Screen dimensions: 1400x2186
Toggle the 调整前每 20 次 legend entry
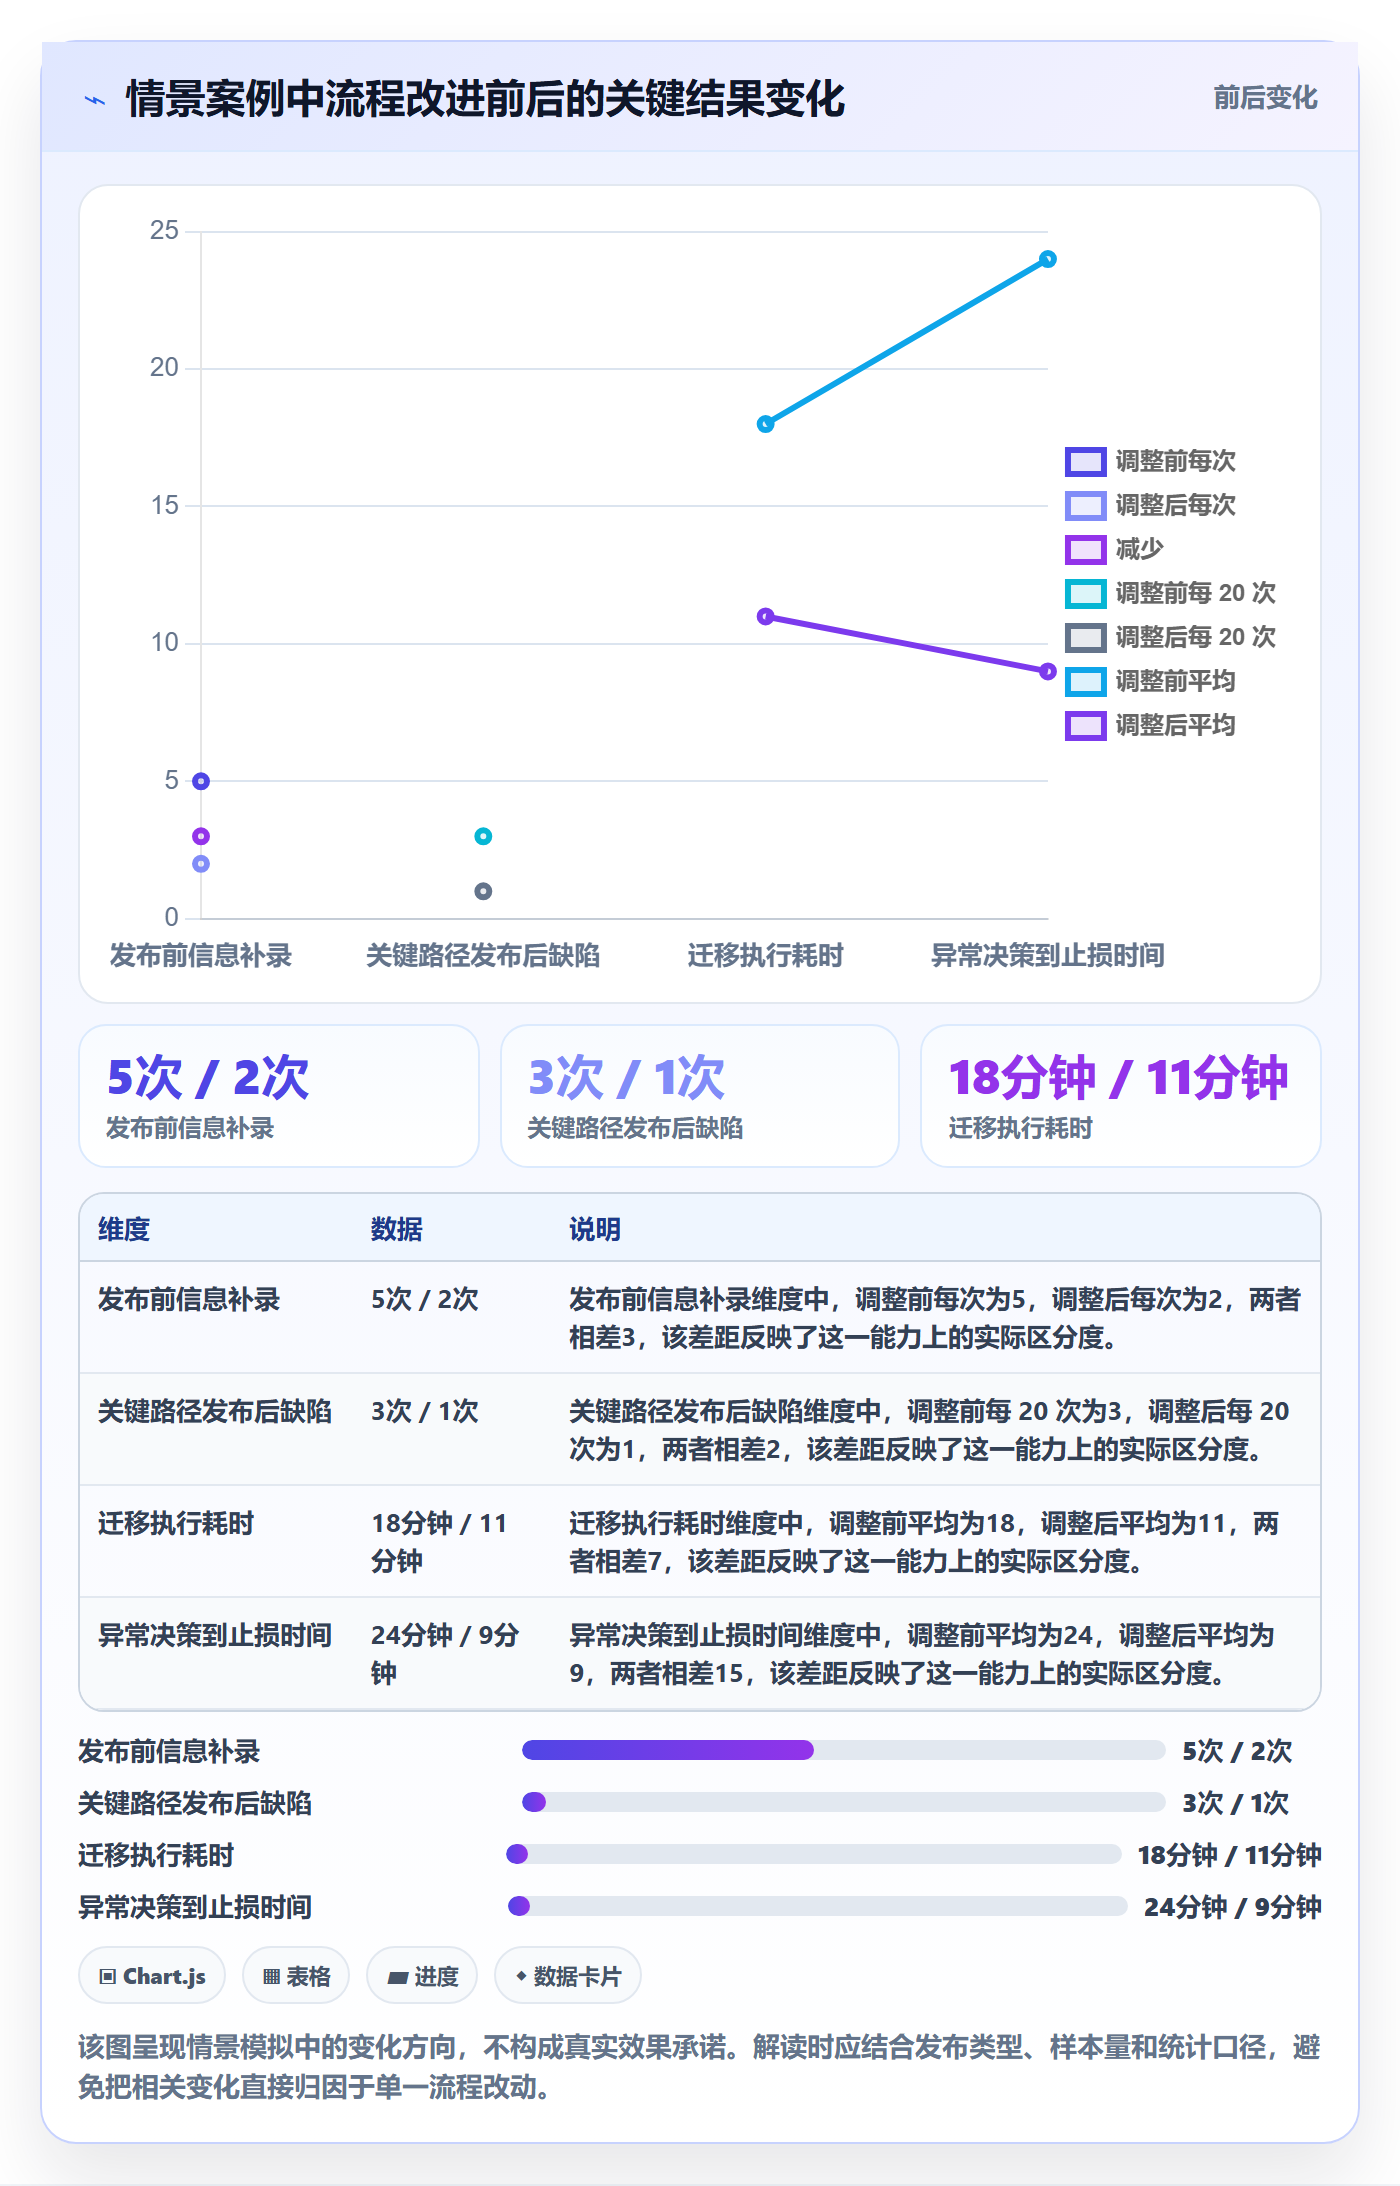click(x=1170, y=593)
